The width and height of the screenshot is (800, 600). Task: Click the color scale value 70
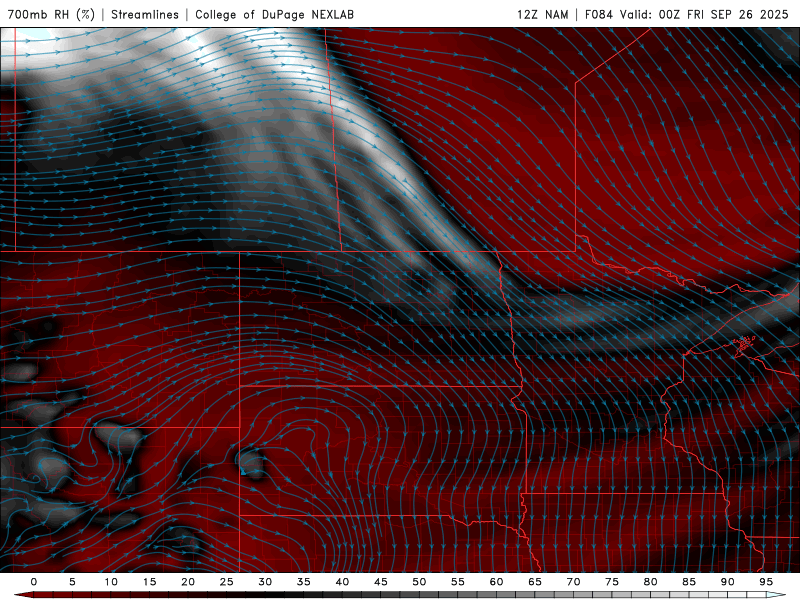[x=573, y=582]
